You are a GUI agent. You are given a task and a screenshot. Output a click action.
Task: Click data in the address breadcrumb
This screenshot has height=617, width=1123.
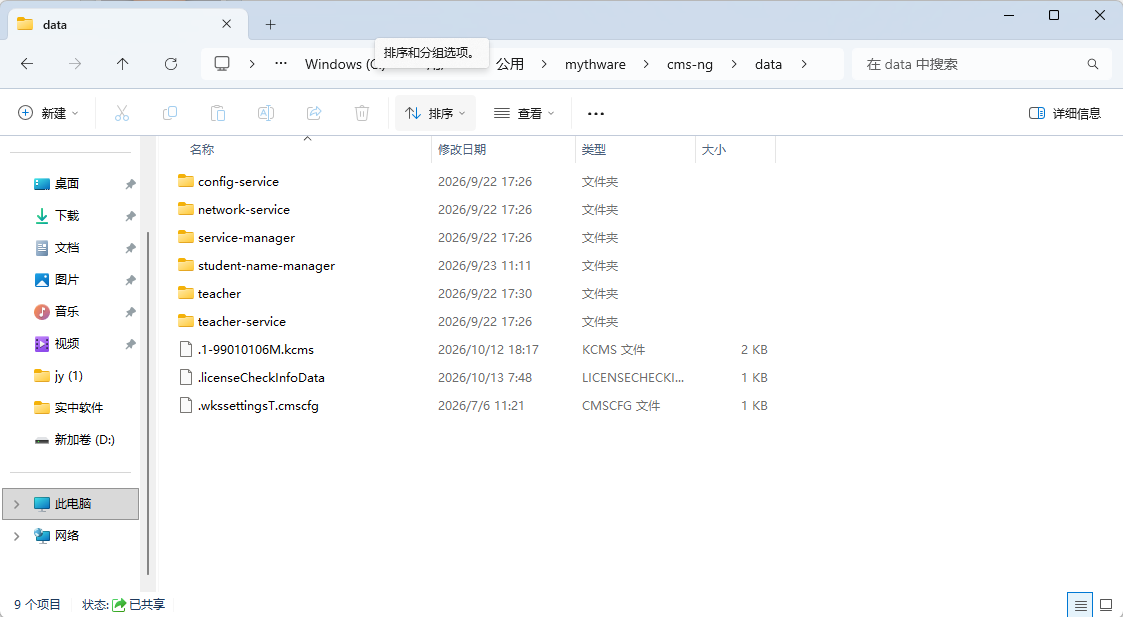click(x=768, y=64)
